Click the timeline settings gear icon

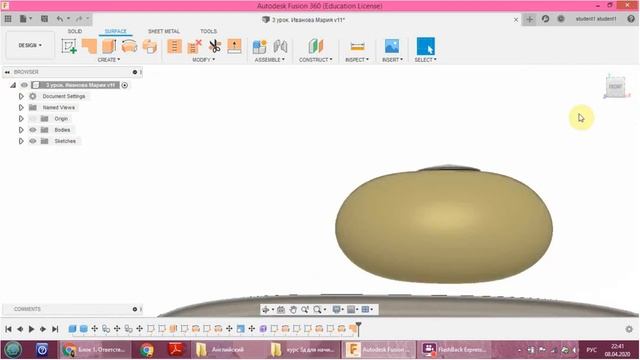(x=629, y=329)
